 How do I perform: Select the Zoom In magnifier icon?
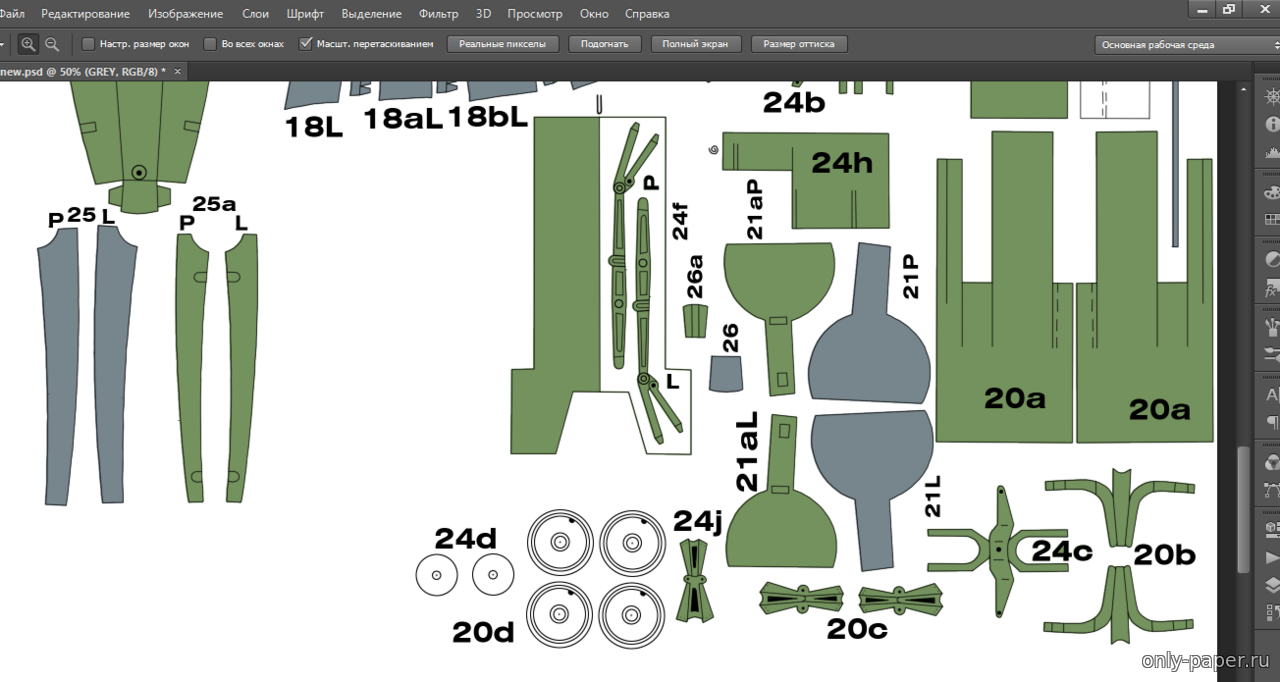28,44
